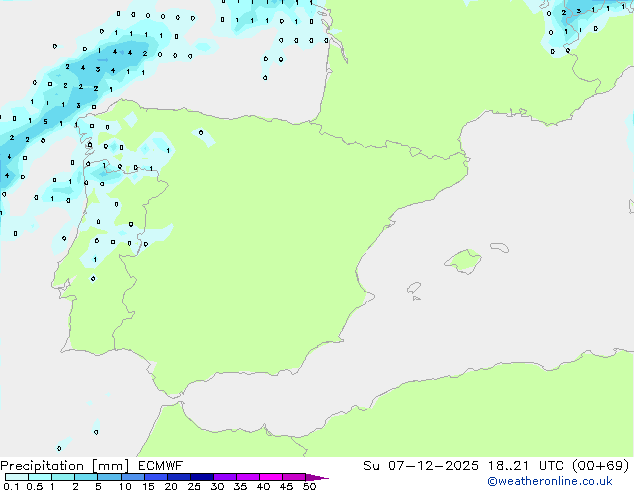Click the legend scale label '25'
This screenshot has height=490, width=634.
tap(194, 486)
